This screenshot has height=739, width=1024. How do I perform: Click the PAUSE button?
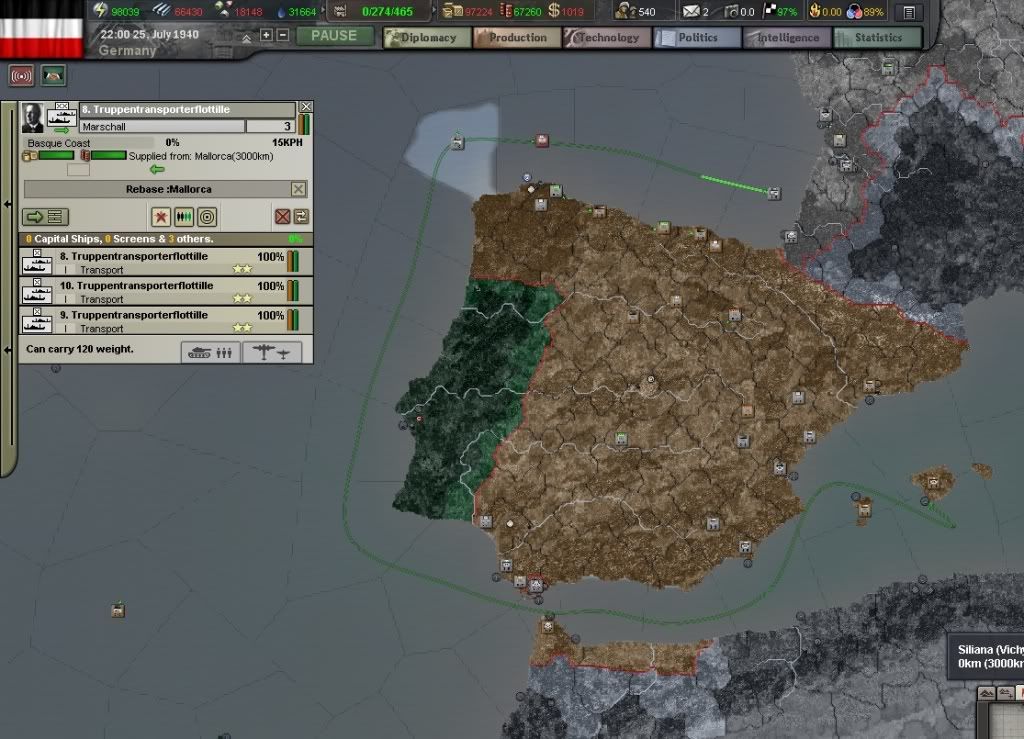point(334,36)
